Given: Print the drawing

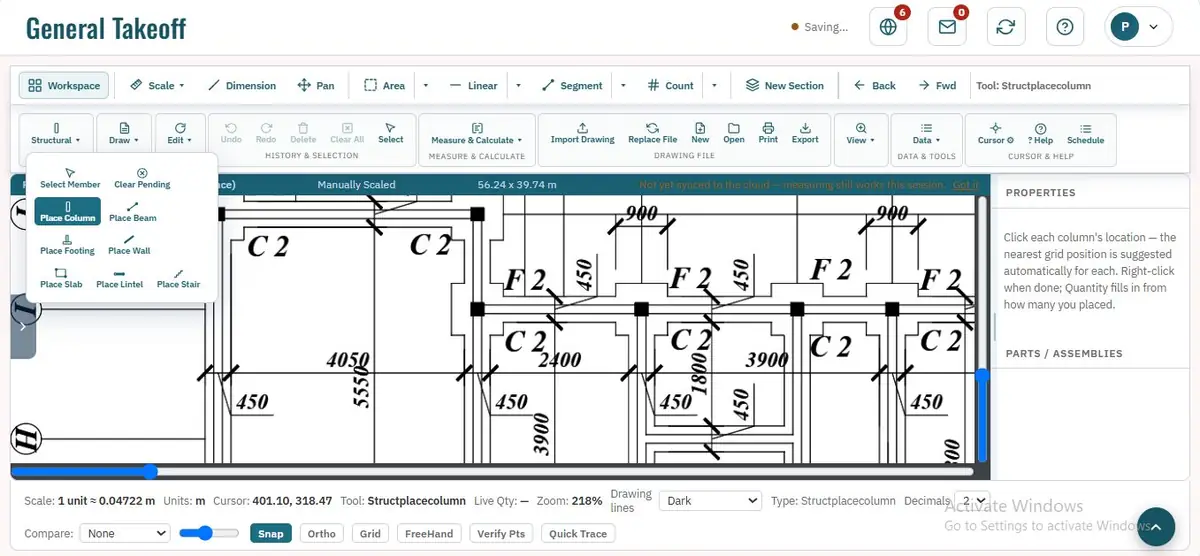Looking at the screenshot, I should [768, 133].
